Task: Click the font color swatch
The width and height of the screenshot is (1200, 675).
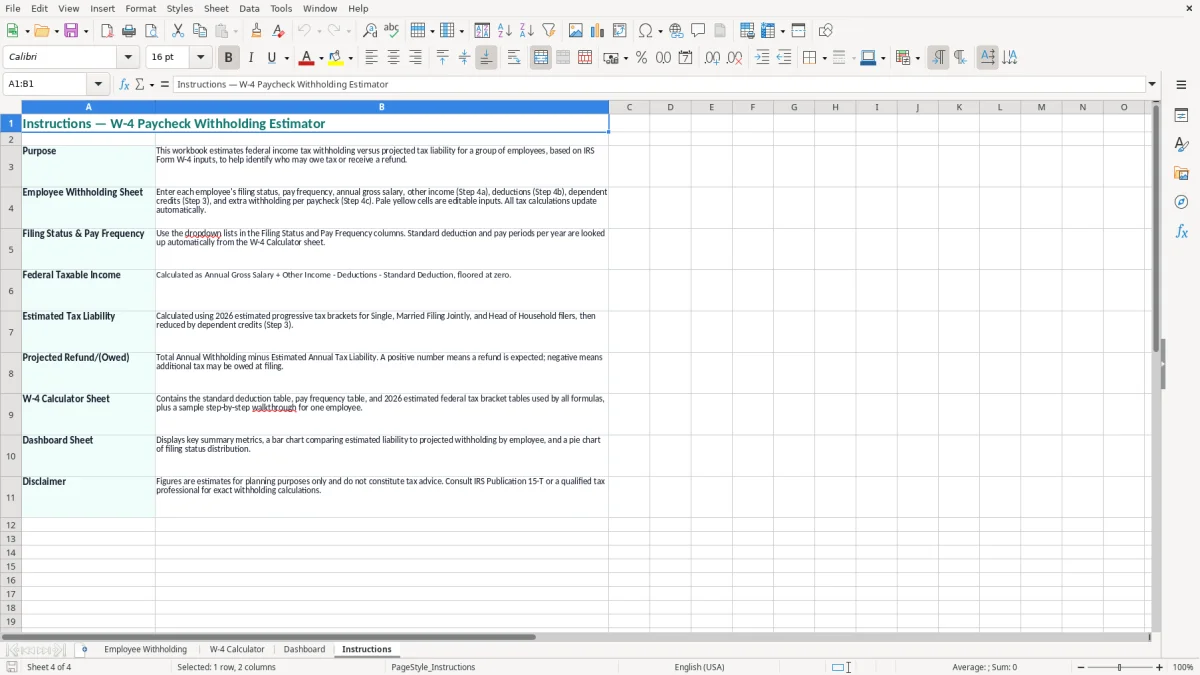Action: (307, 58)
